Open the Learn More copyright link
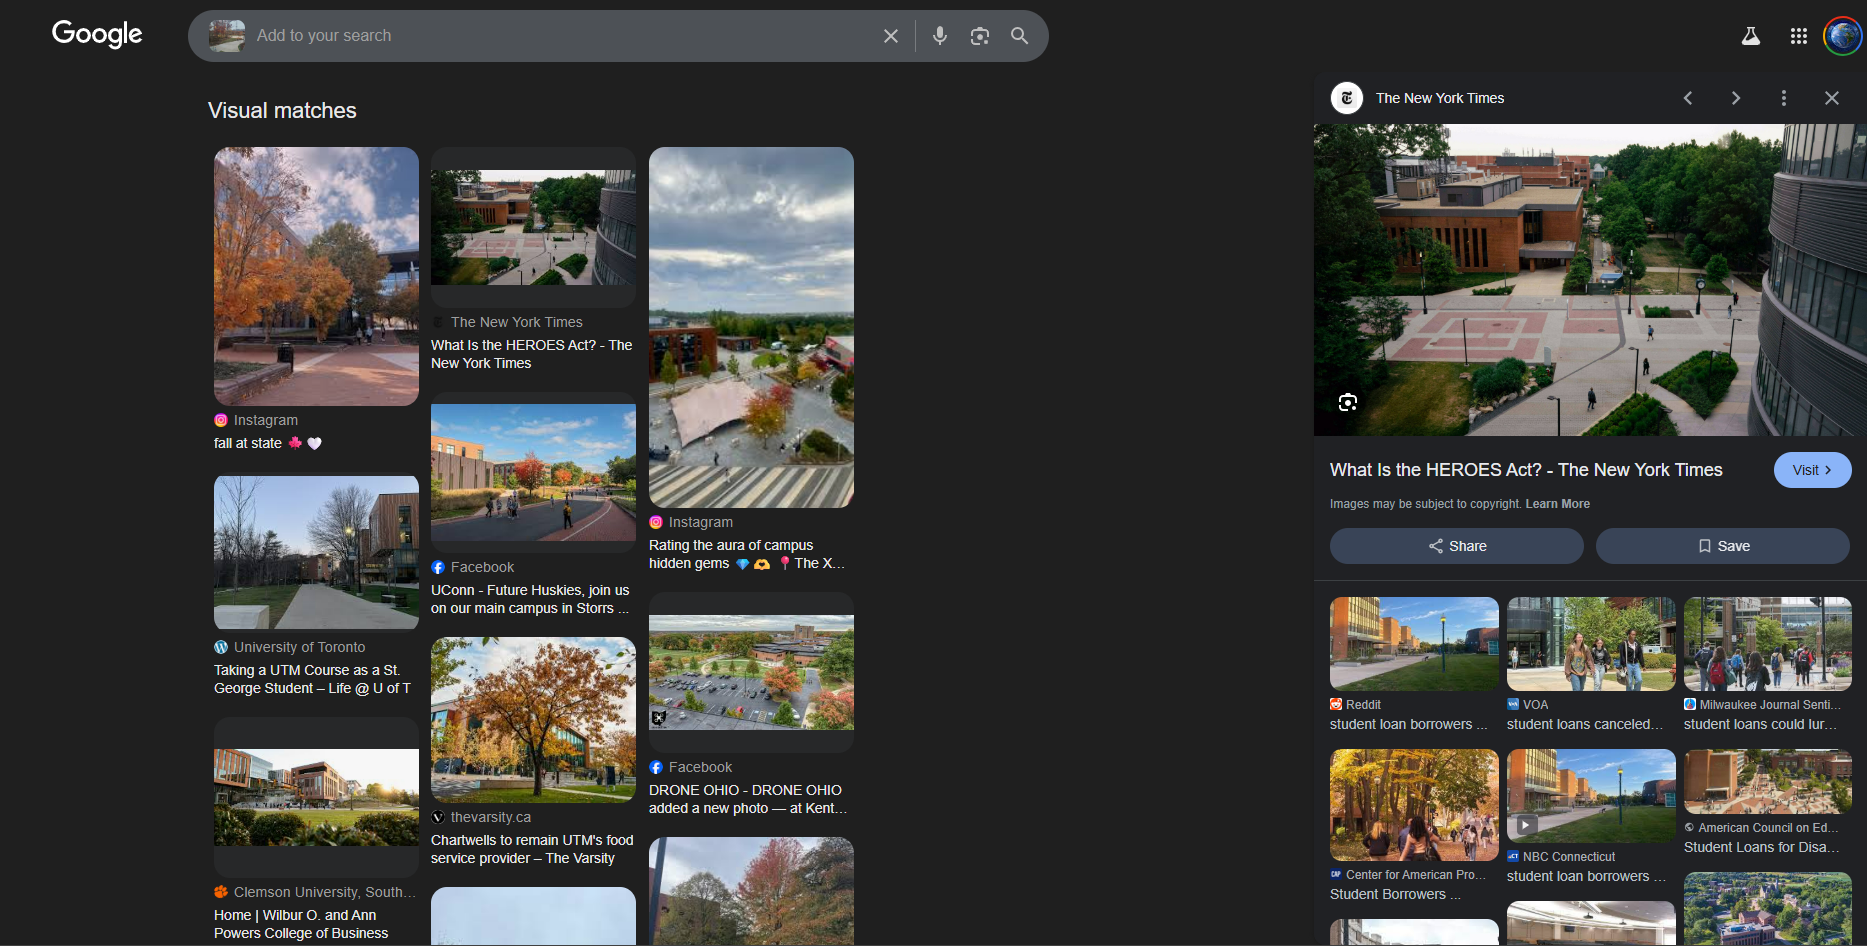1867x946 pixels. pos(1557,504)
